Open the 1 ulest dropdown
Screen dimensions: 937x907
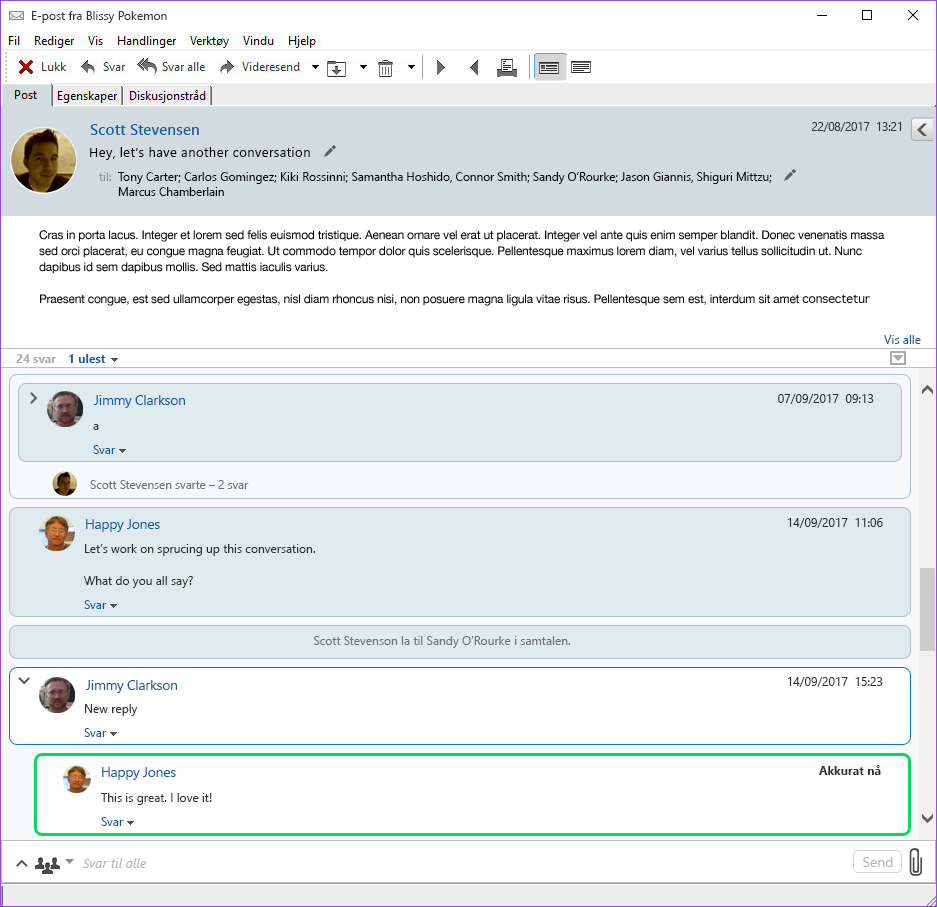click(93, 359)
